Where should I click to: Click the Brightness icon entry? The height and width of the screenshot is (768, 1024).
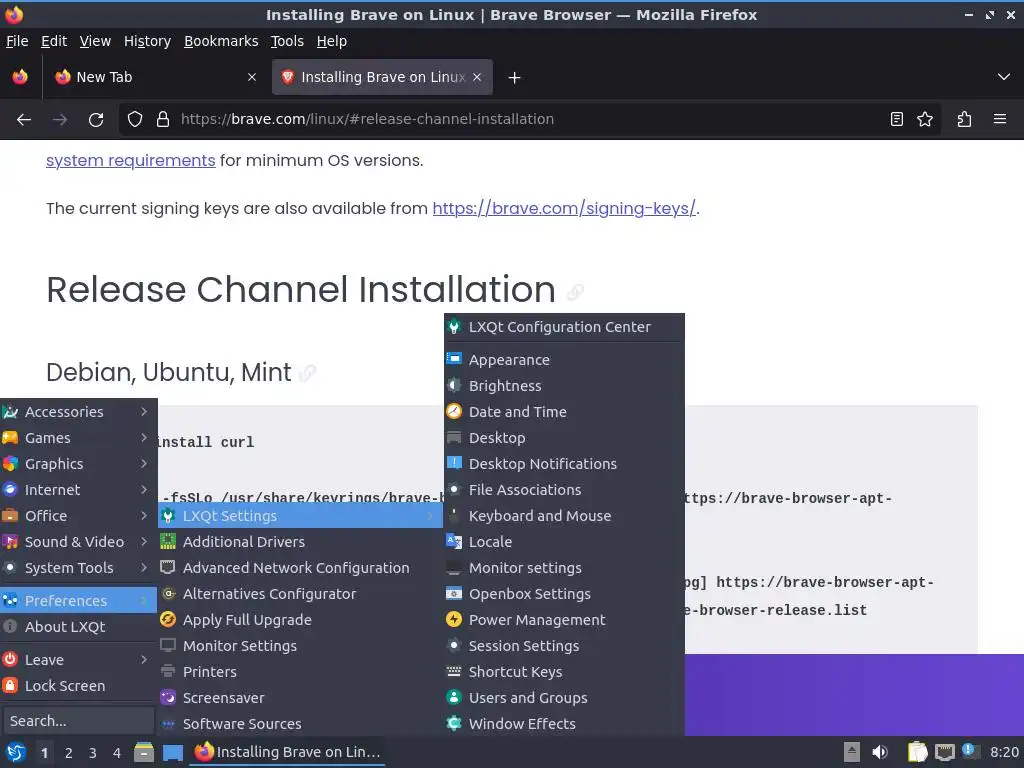click(x=454, y=385)
